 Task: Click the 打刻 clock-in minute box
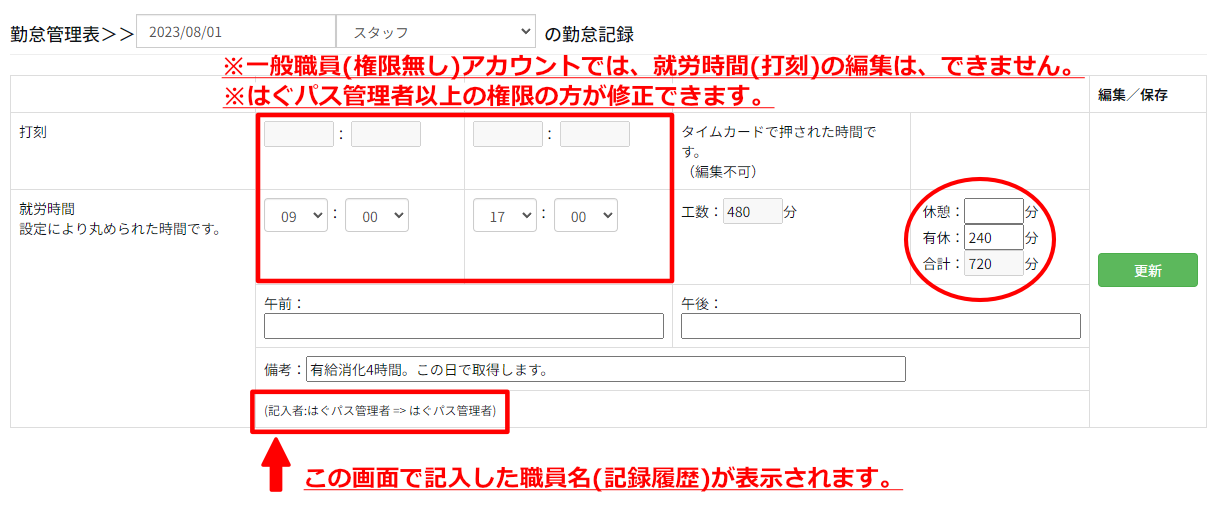pos(386,134)
